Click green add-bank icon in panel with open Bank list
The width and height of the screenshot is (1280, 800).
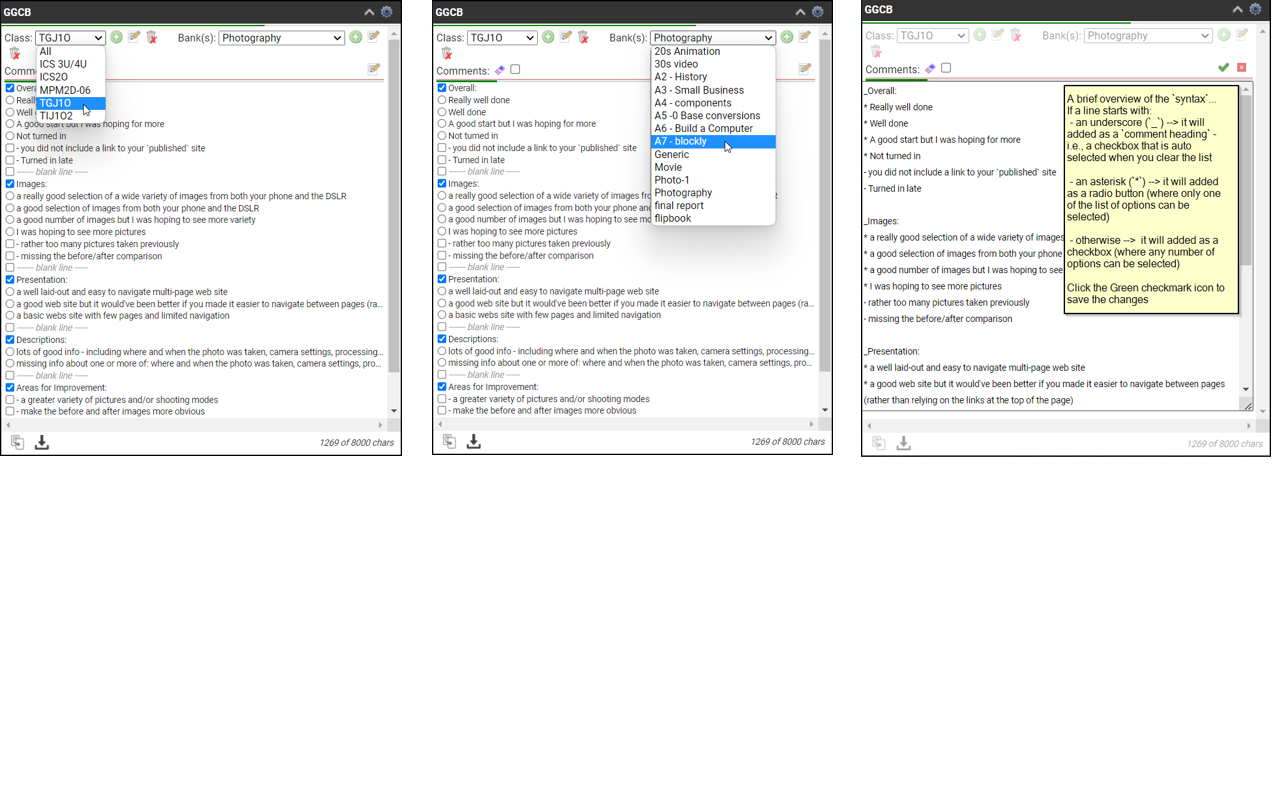(787, 37)
